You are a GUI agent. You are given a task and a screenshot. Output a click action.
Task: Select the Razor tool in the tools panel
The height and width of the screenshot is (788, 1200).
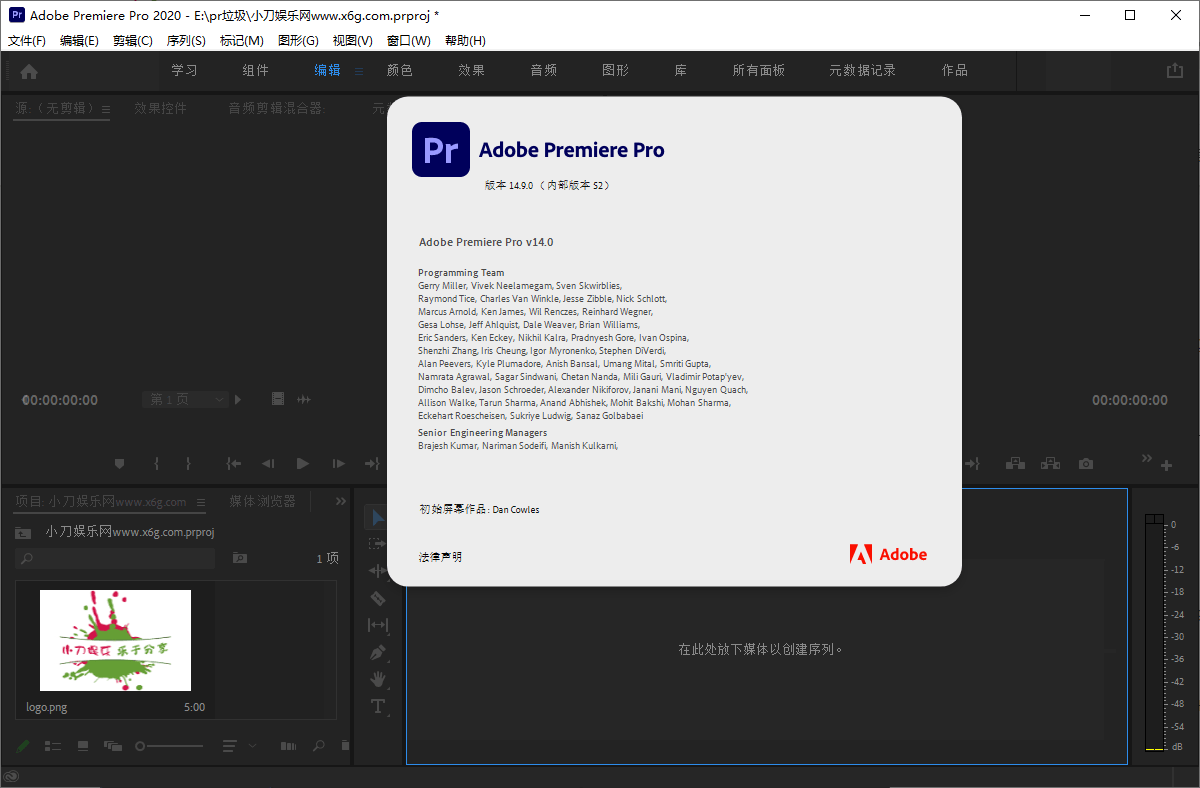pyautogui.click(x=378, y=598)
